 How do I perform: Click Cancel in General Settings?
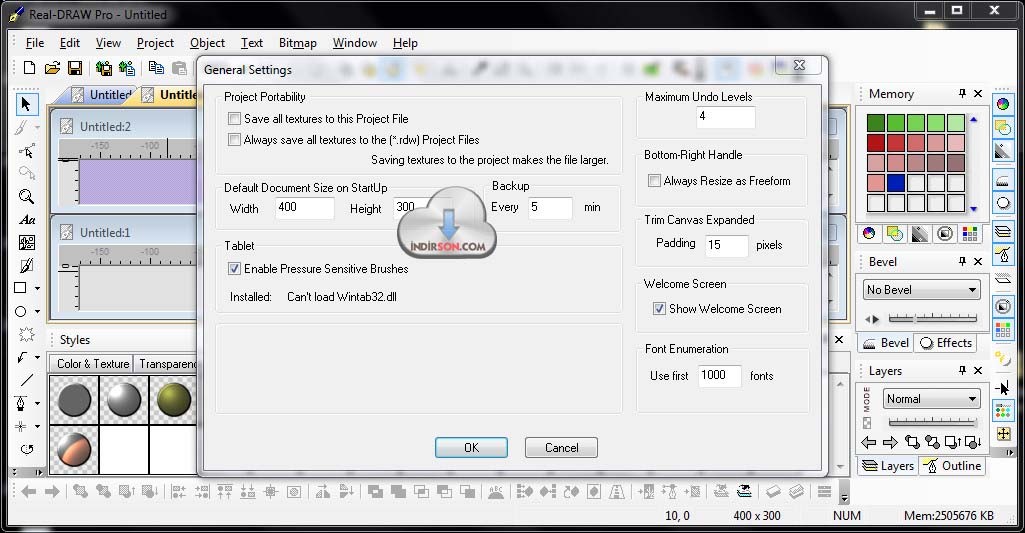tap(562, 447)
